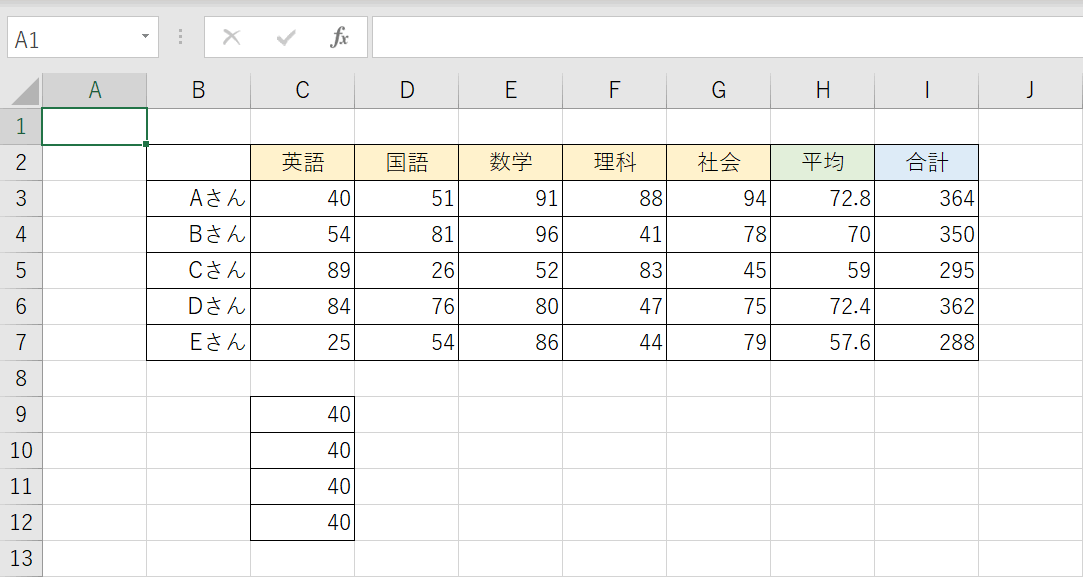Click inside the Name Box field
Screen dimensions: 1083x577
coord(70,39)
